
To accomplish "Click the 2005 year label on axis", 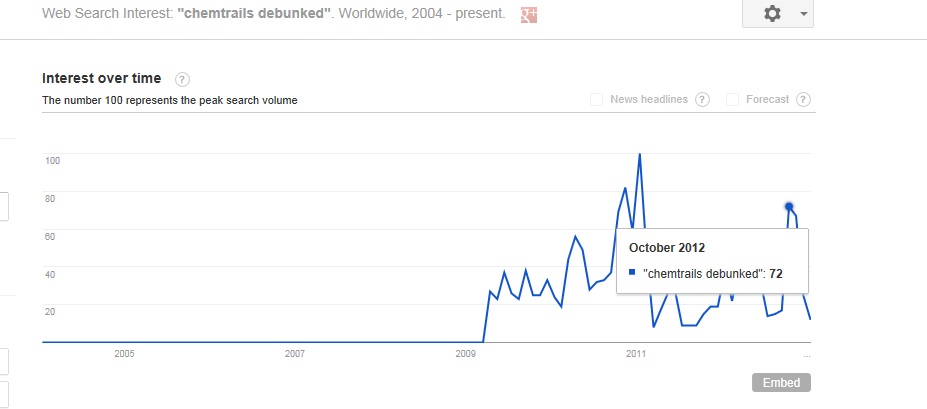I will pyautogui.click(x=124, y=353).
